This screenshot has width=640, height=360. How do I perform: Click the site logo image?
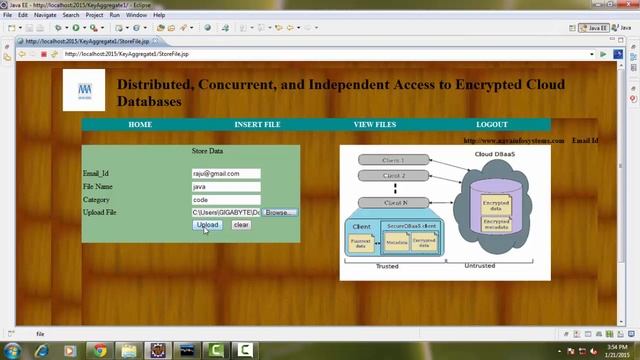pyautogui.click(x=84, y=90)
